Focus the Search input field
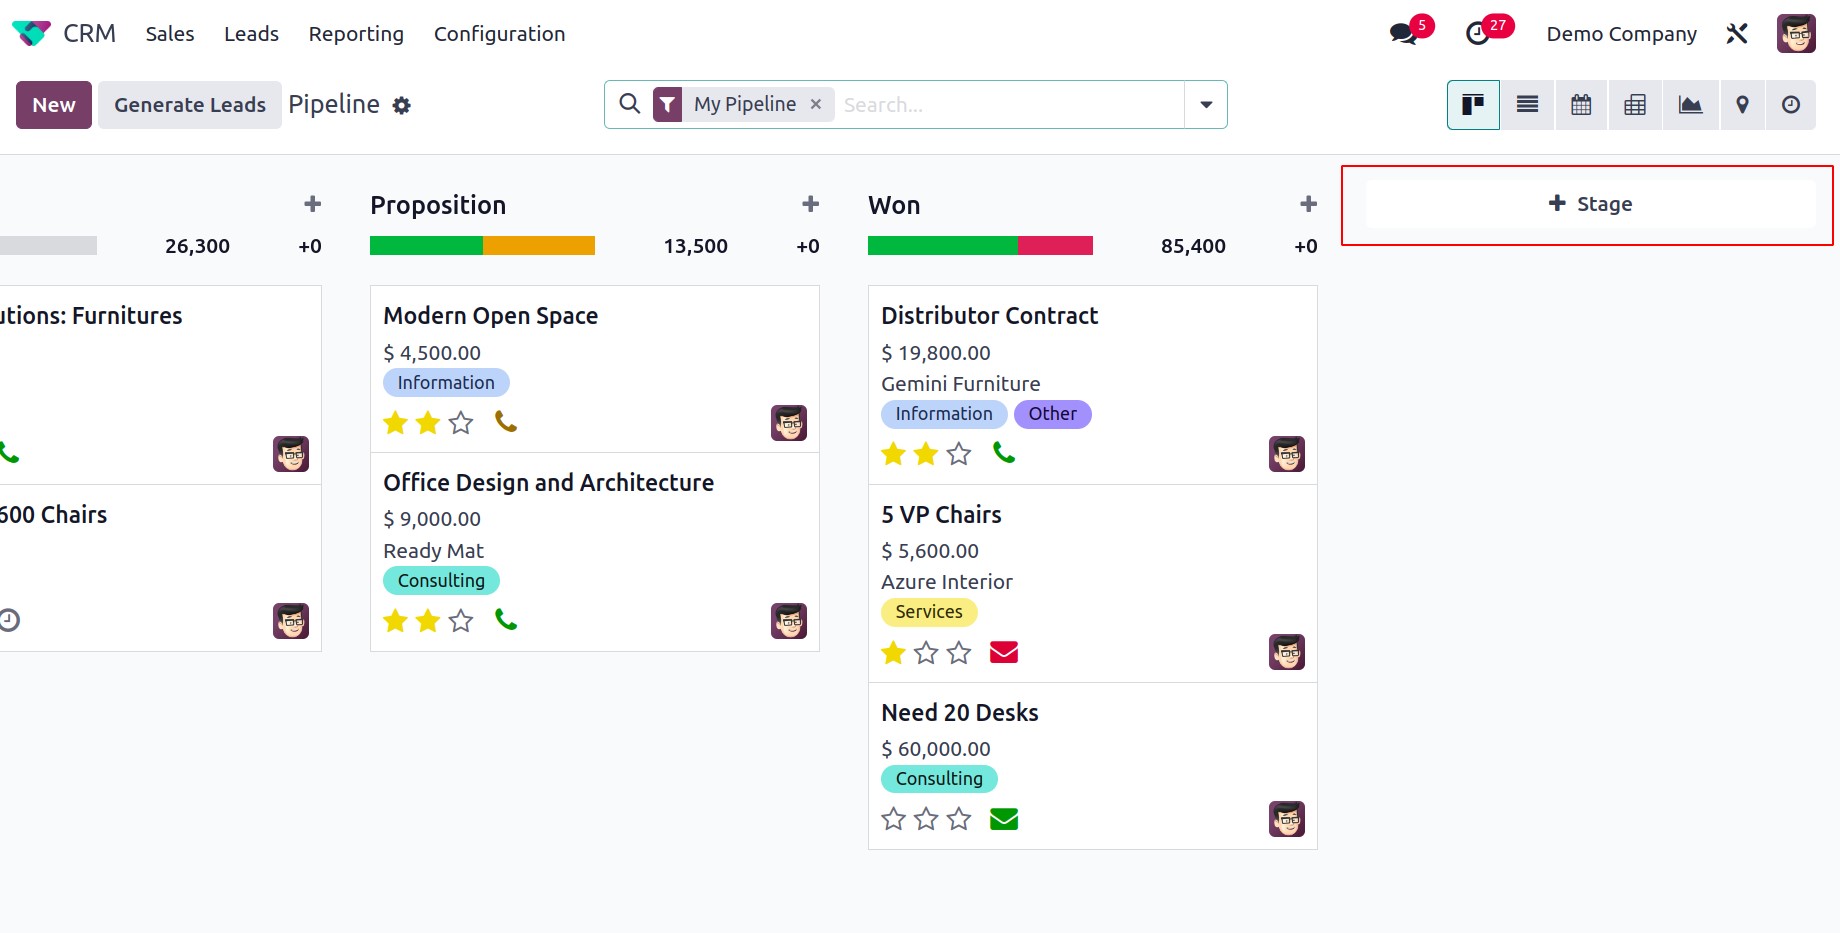 click(x=1010, y=105)
